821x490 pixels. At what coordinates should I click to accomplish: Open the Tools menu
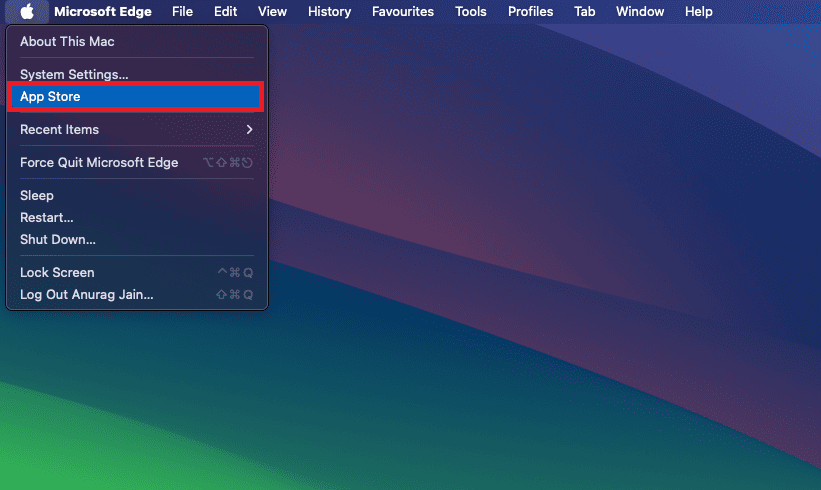tap(470, 12)
